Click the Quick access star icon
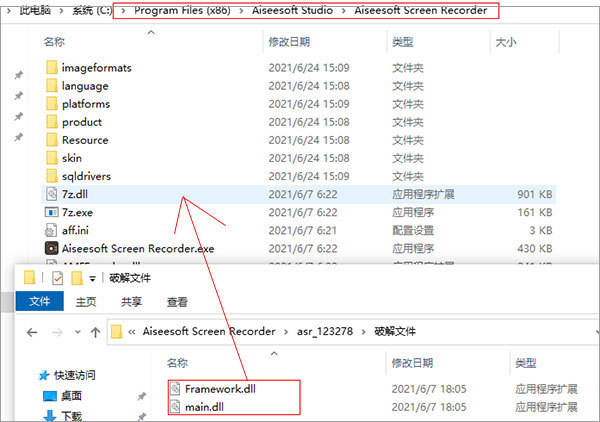 [44, 375]
